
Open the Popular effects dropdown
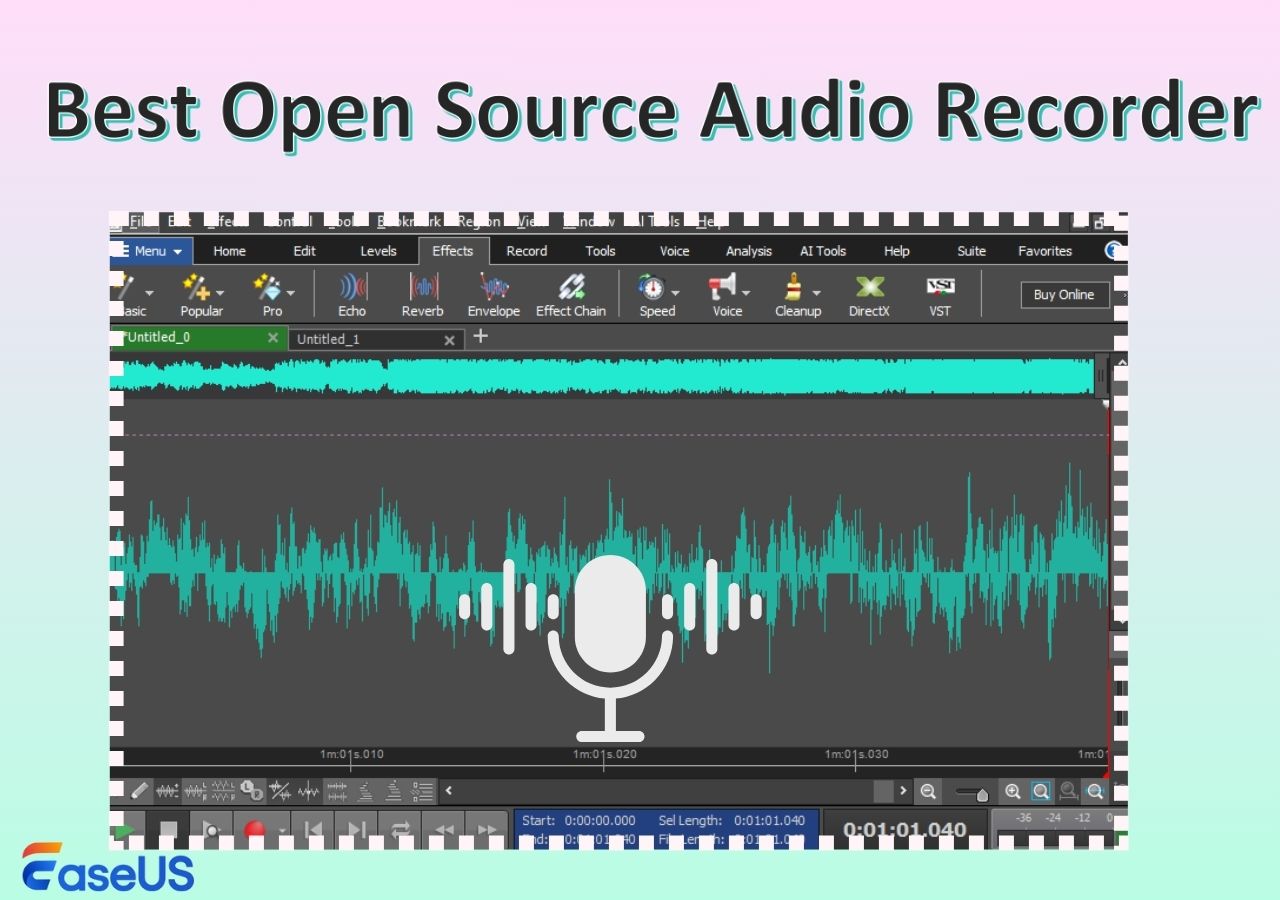(x=220, y=293)
